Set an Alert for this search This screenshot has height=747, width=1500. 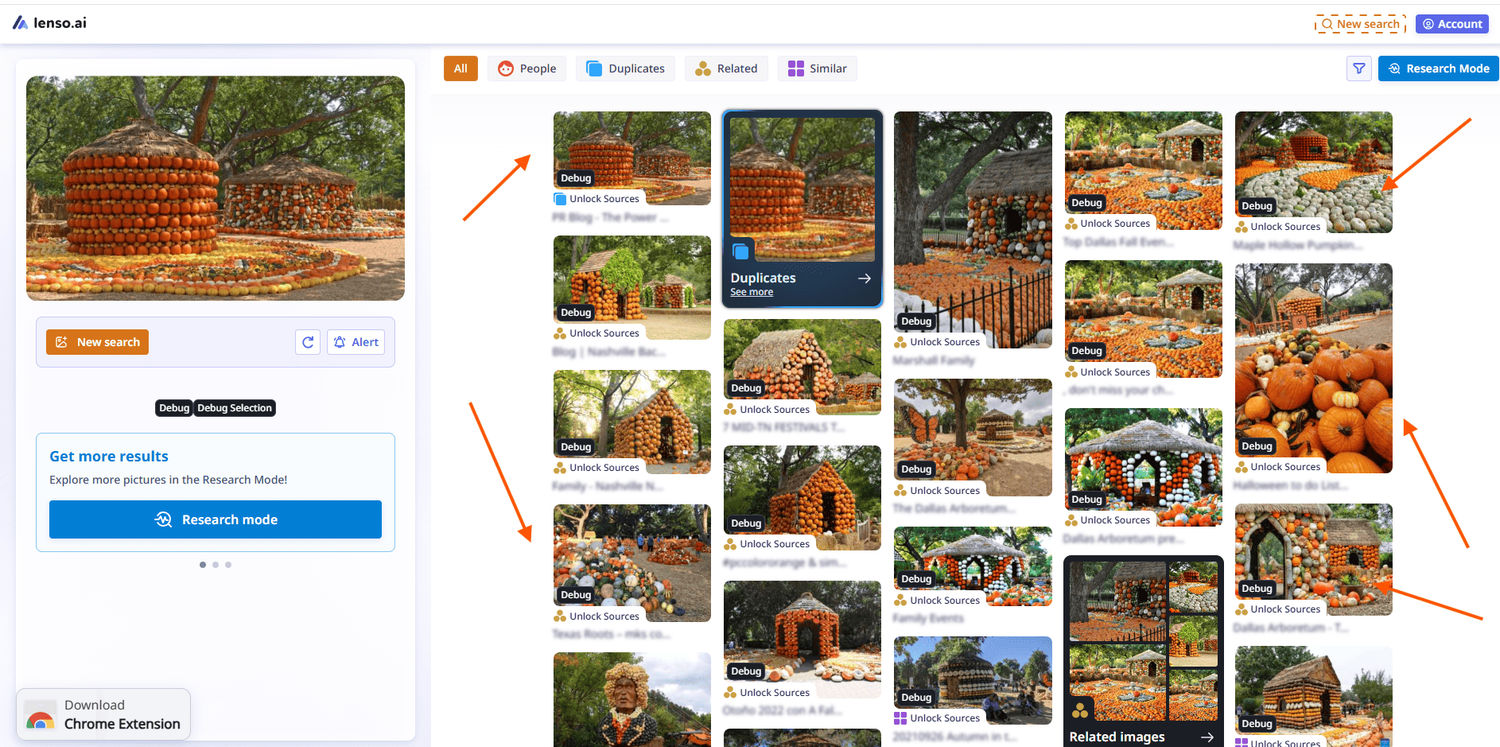(x=356, y=342)
